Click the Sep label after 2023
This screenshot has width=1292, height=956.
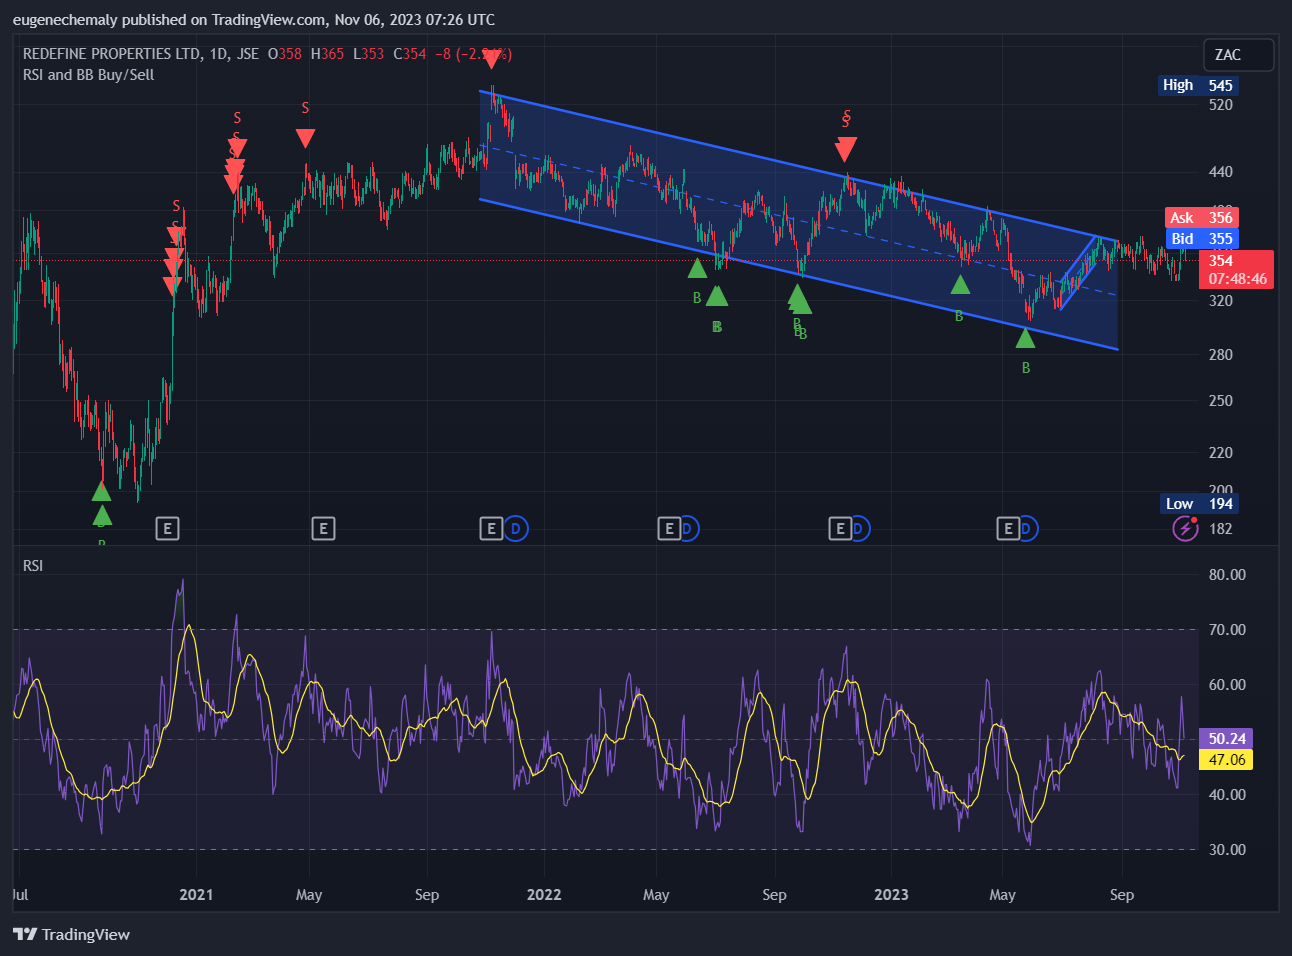tap(1122, 895)
